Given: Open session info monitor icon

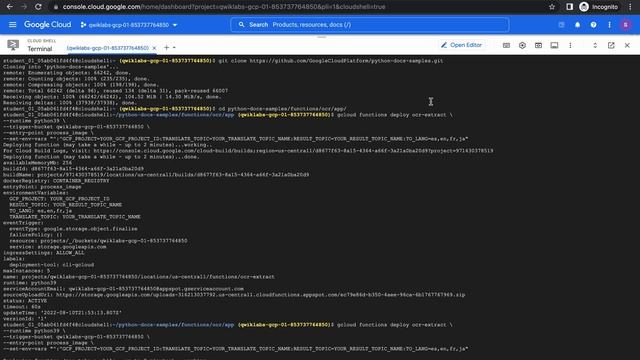Looking at the screenshot, I should pos(554,45).
